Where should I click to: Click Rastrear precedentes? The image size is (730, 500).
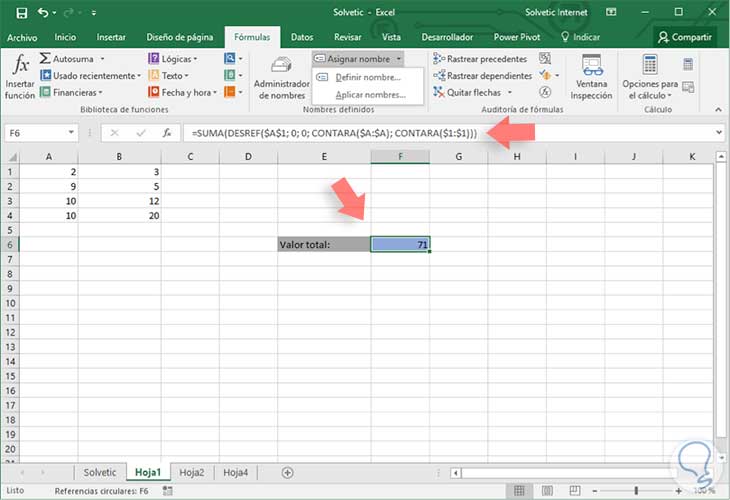(x=480, y=59)
